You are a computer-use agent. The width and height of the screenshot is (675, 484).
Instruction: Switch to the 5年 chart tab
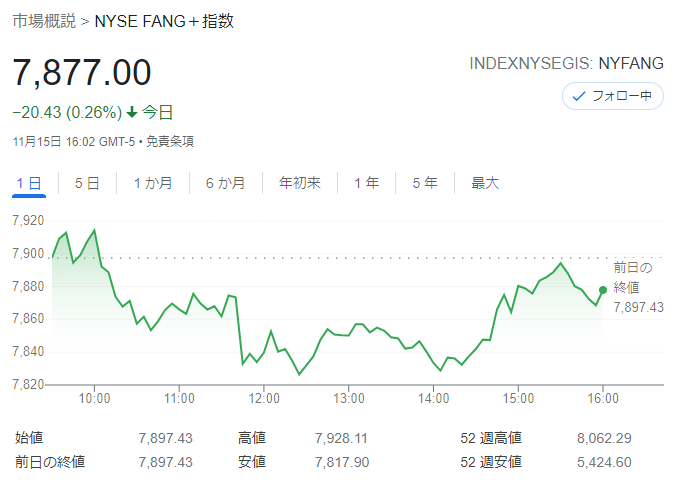425,183
